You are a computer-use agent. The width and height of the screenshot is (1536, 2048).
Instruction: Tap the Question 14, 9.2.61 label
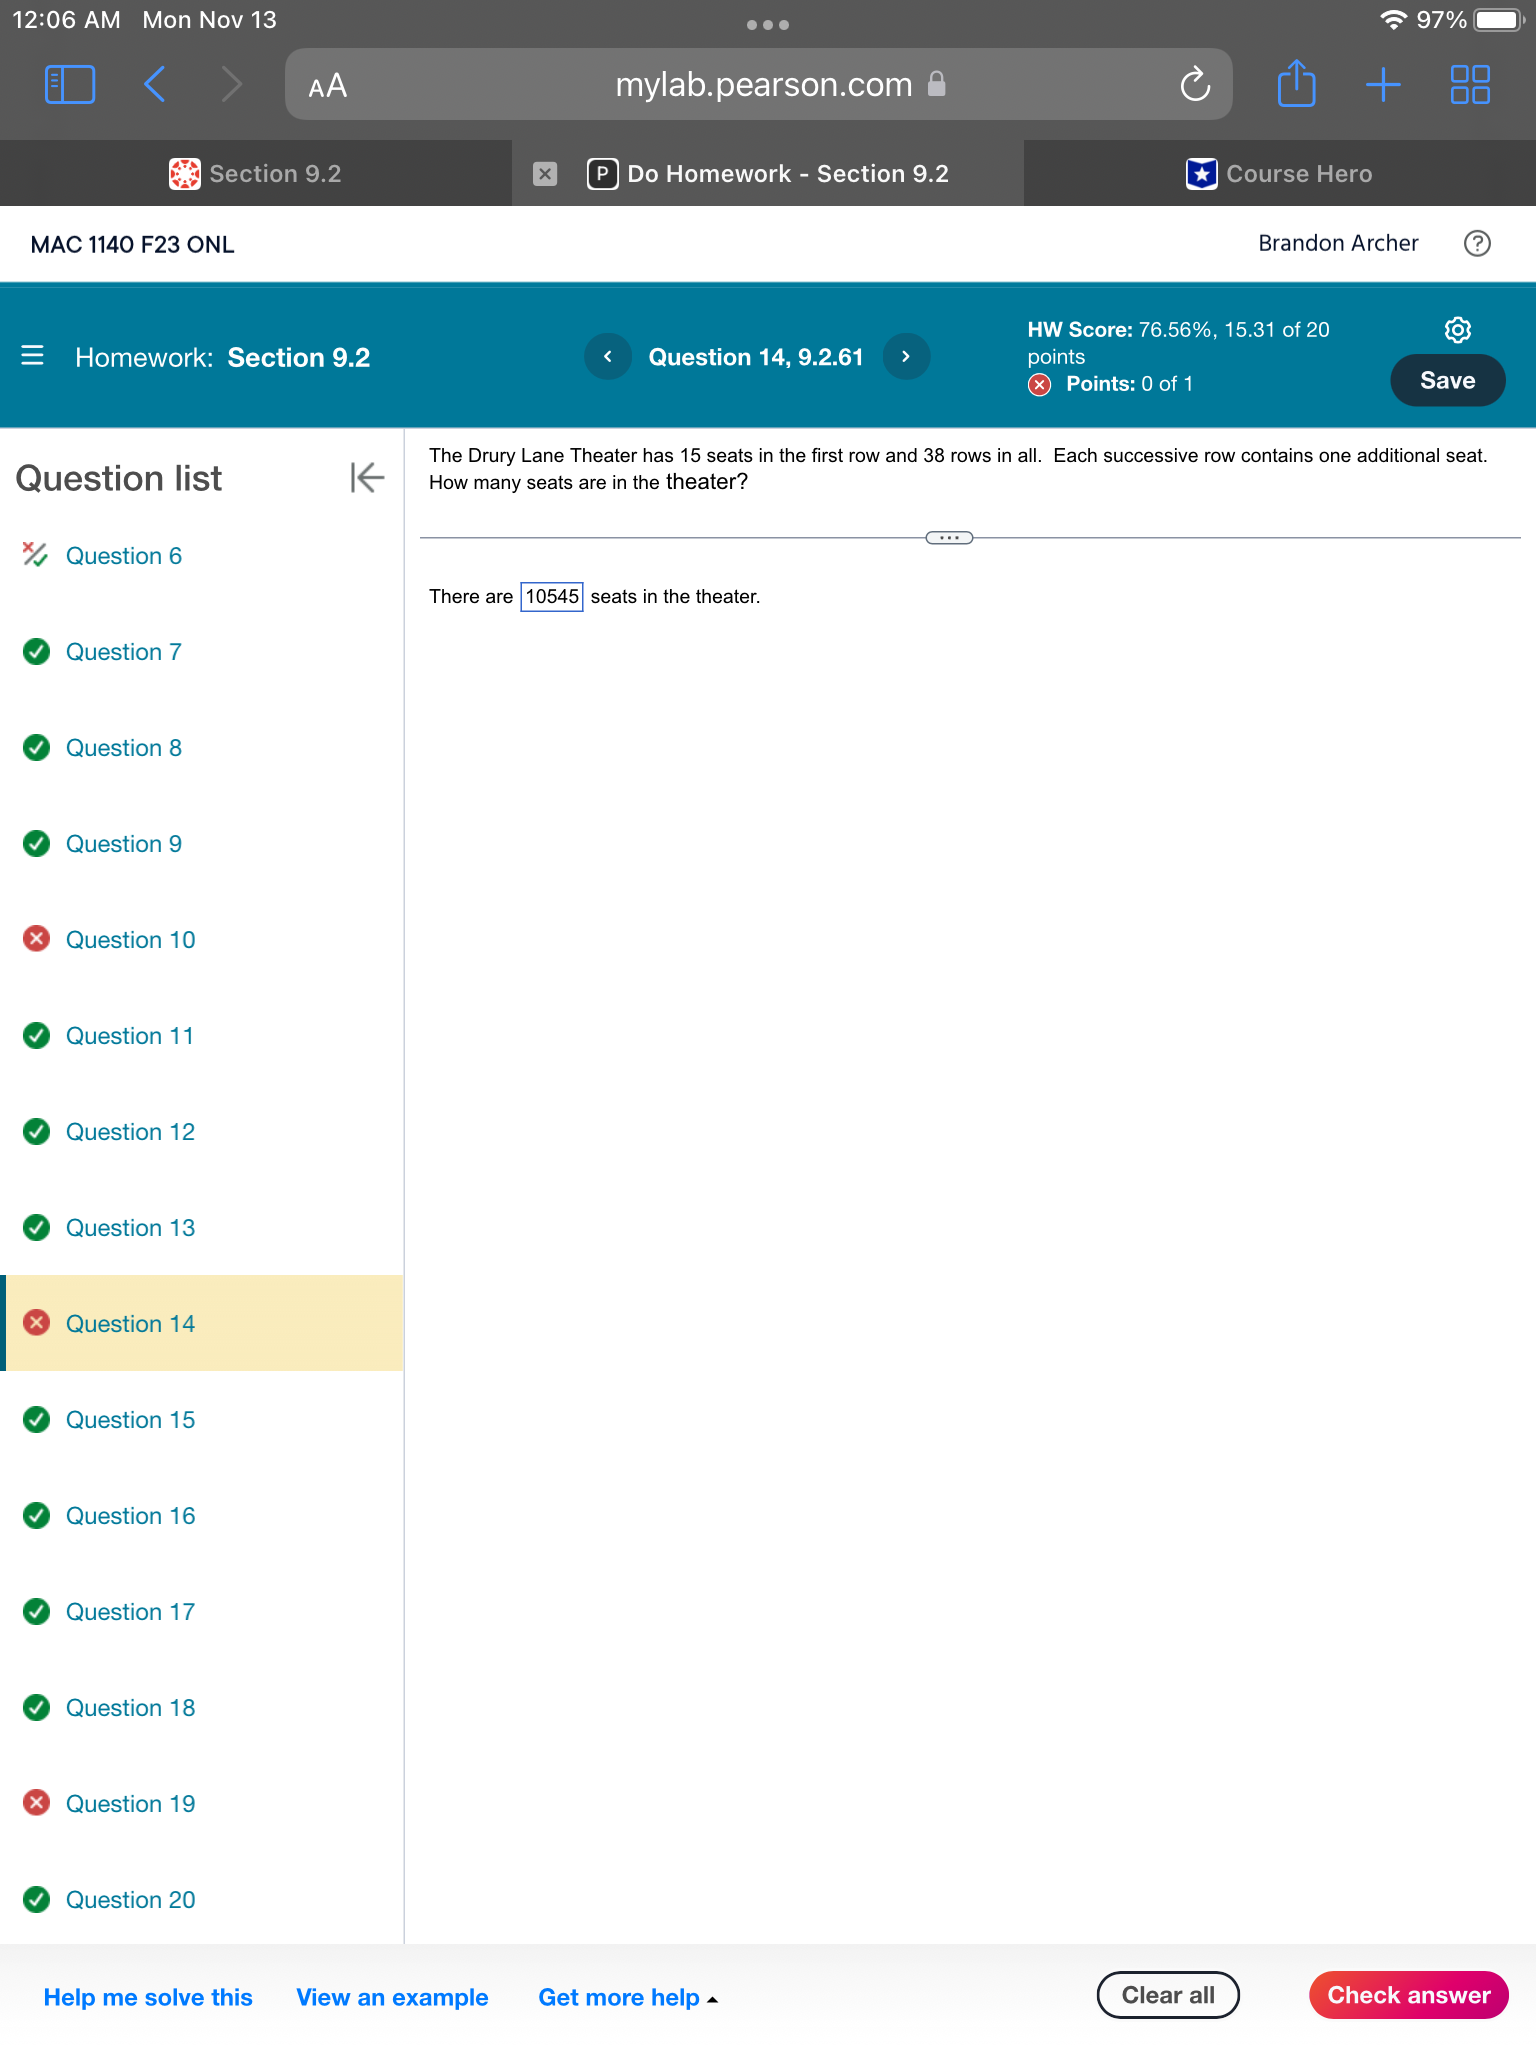[x=756, y=357]
